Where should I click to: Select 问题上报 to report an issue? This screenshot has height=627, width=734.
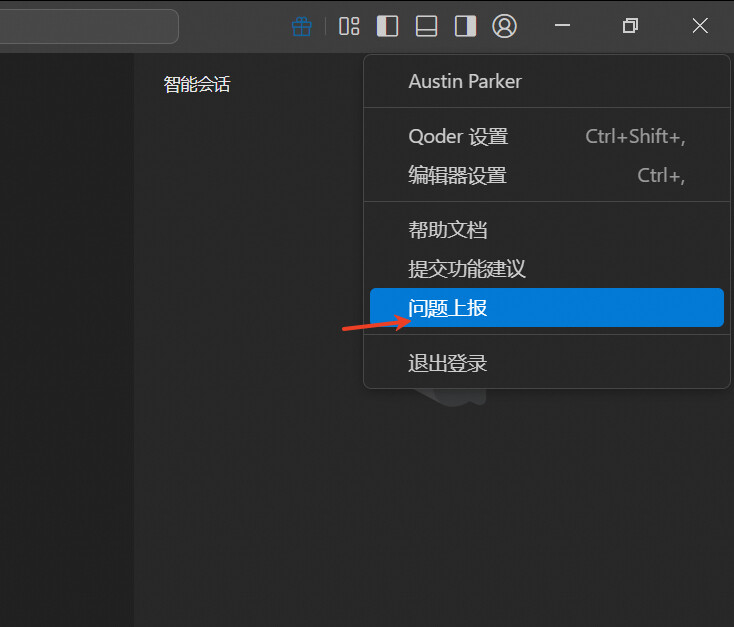click(547, 308)
